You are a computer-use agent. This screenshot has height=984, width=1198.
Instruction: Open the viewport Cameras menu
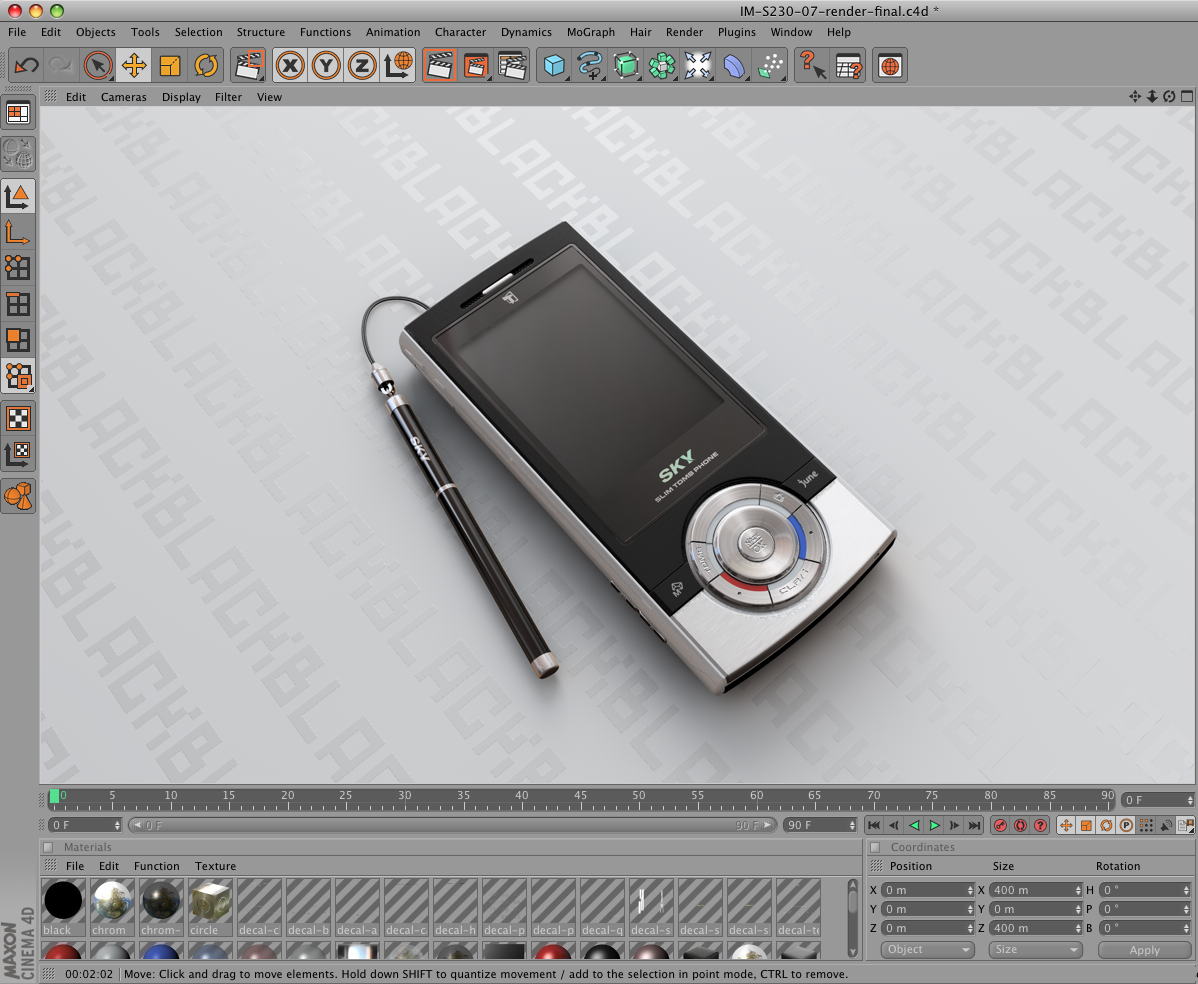[124, 97]
